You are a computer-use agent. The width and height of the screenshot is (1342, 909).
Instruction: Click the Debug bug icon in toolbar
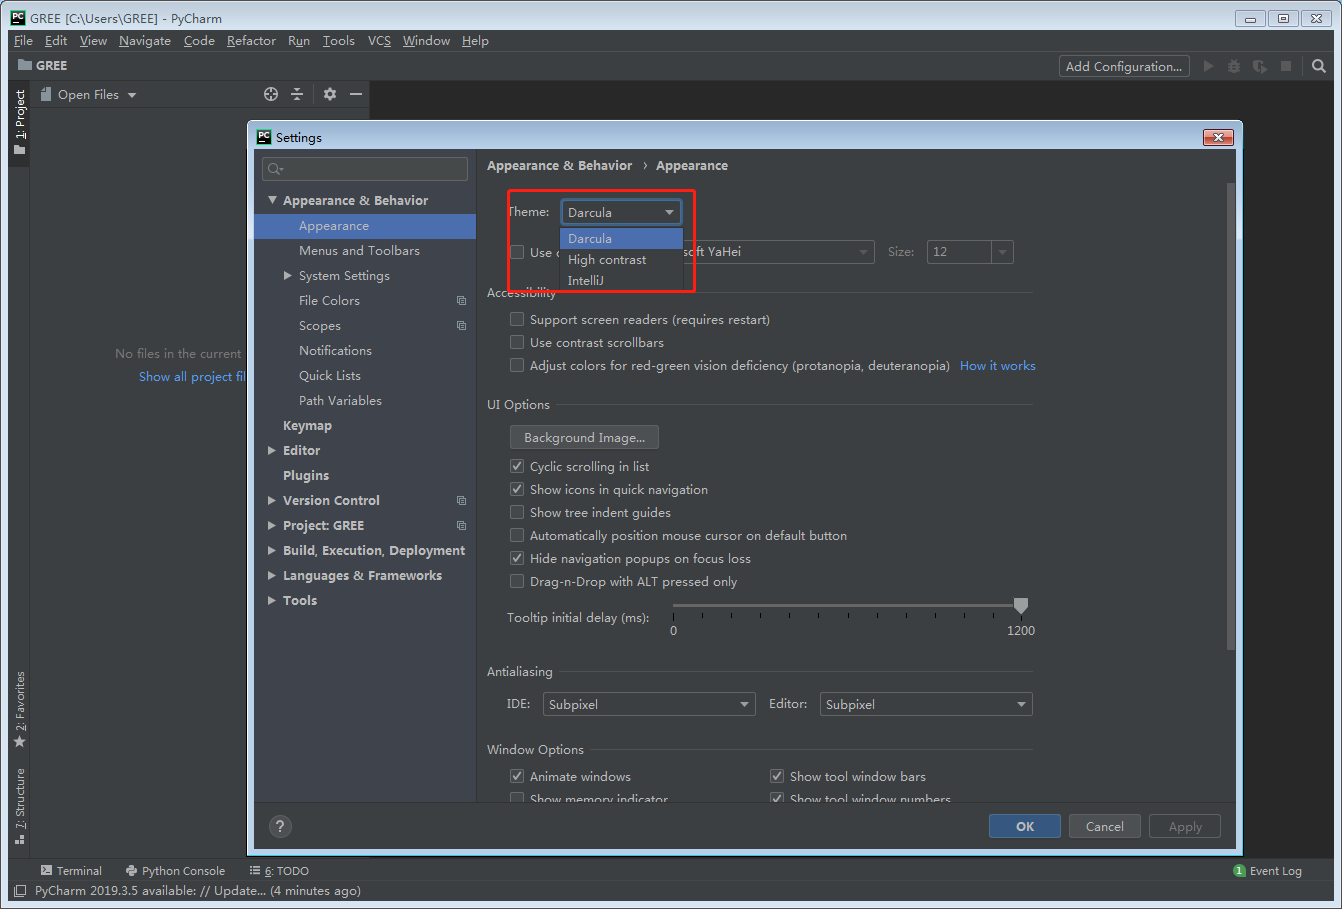point(1234,66)
